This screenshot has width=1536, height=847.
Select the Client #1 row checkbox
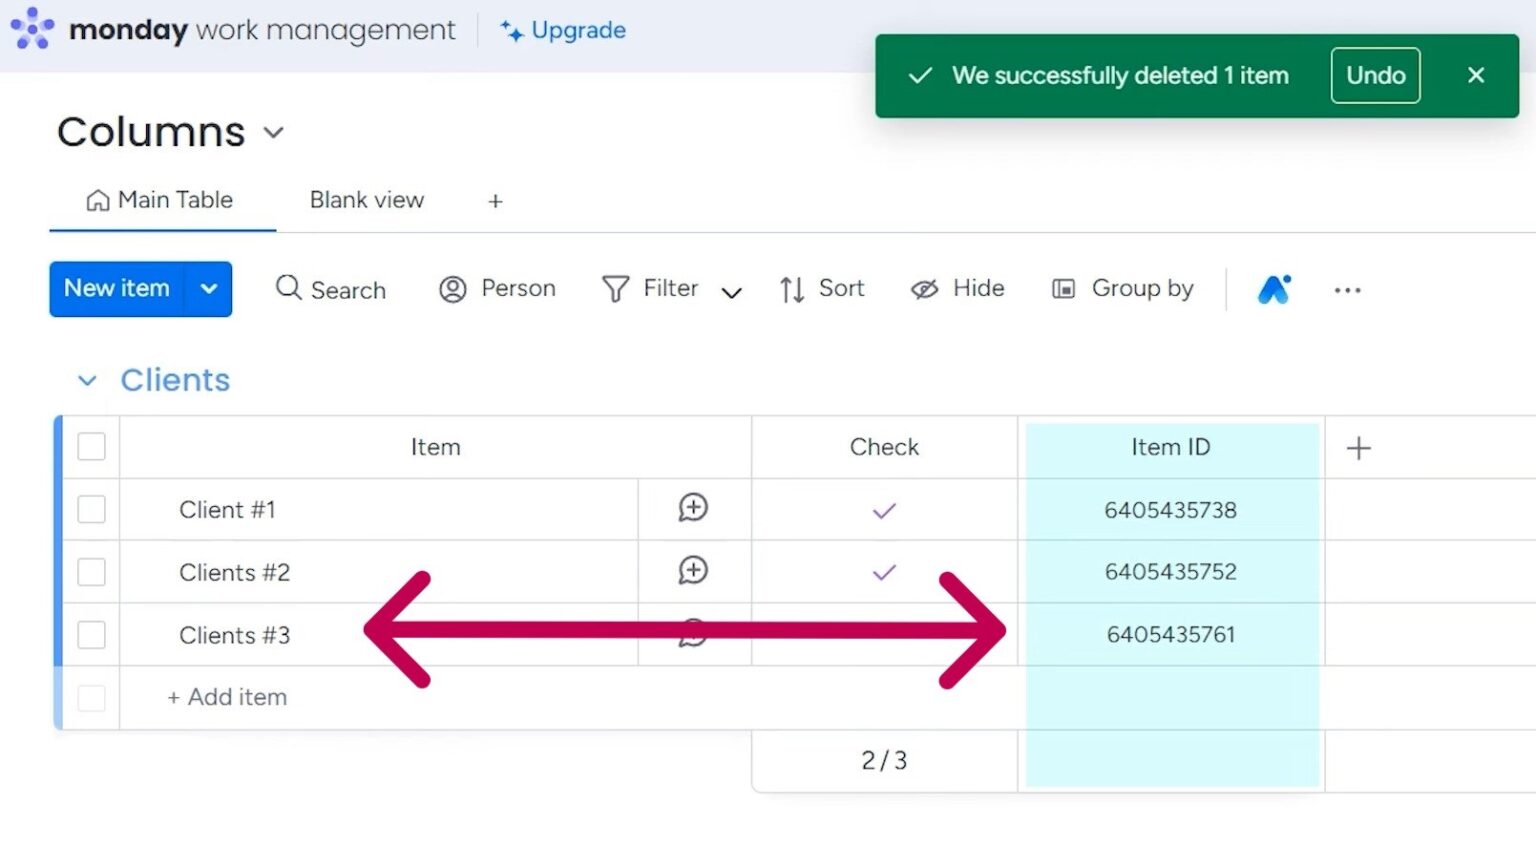[x=91, y=509]
